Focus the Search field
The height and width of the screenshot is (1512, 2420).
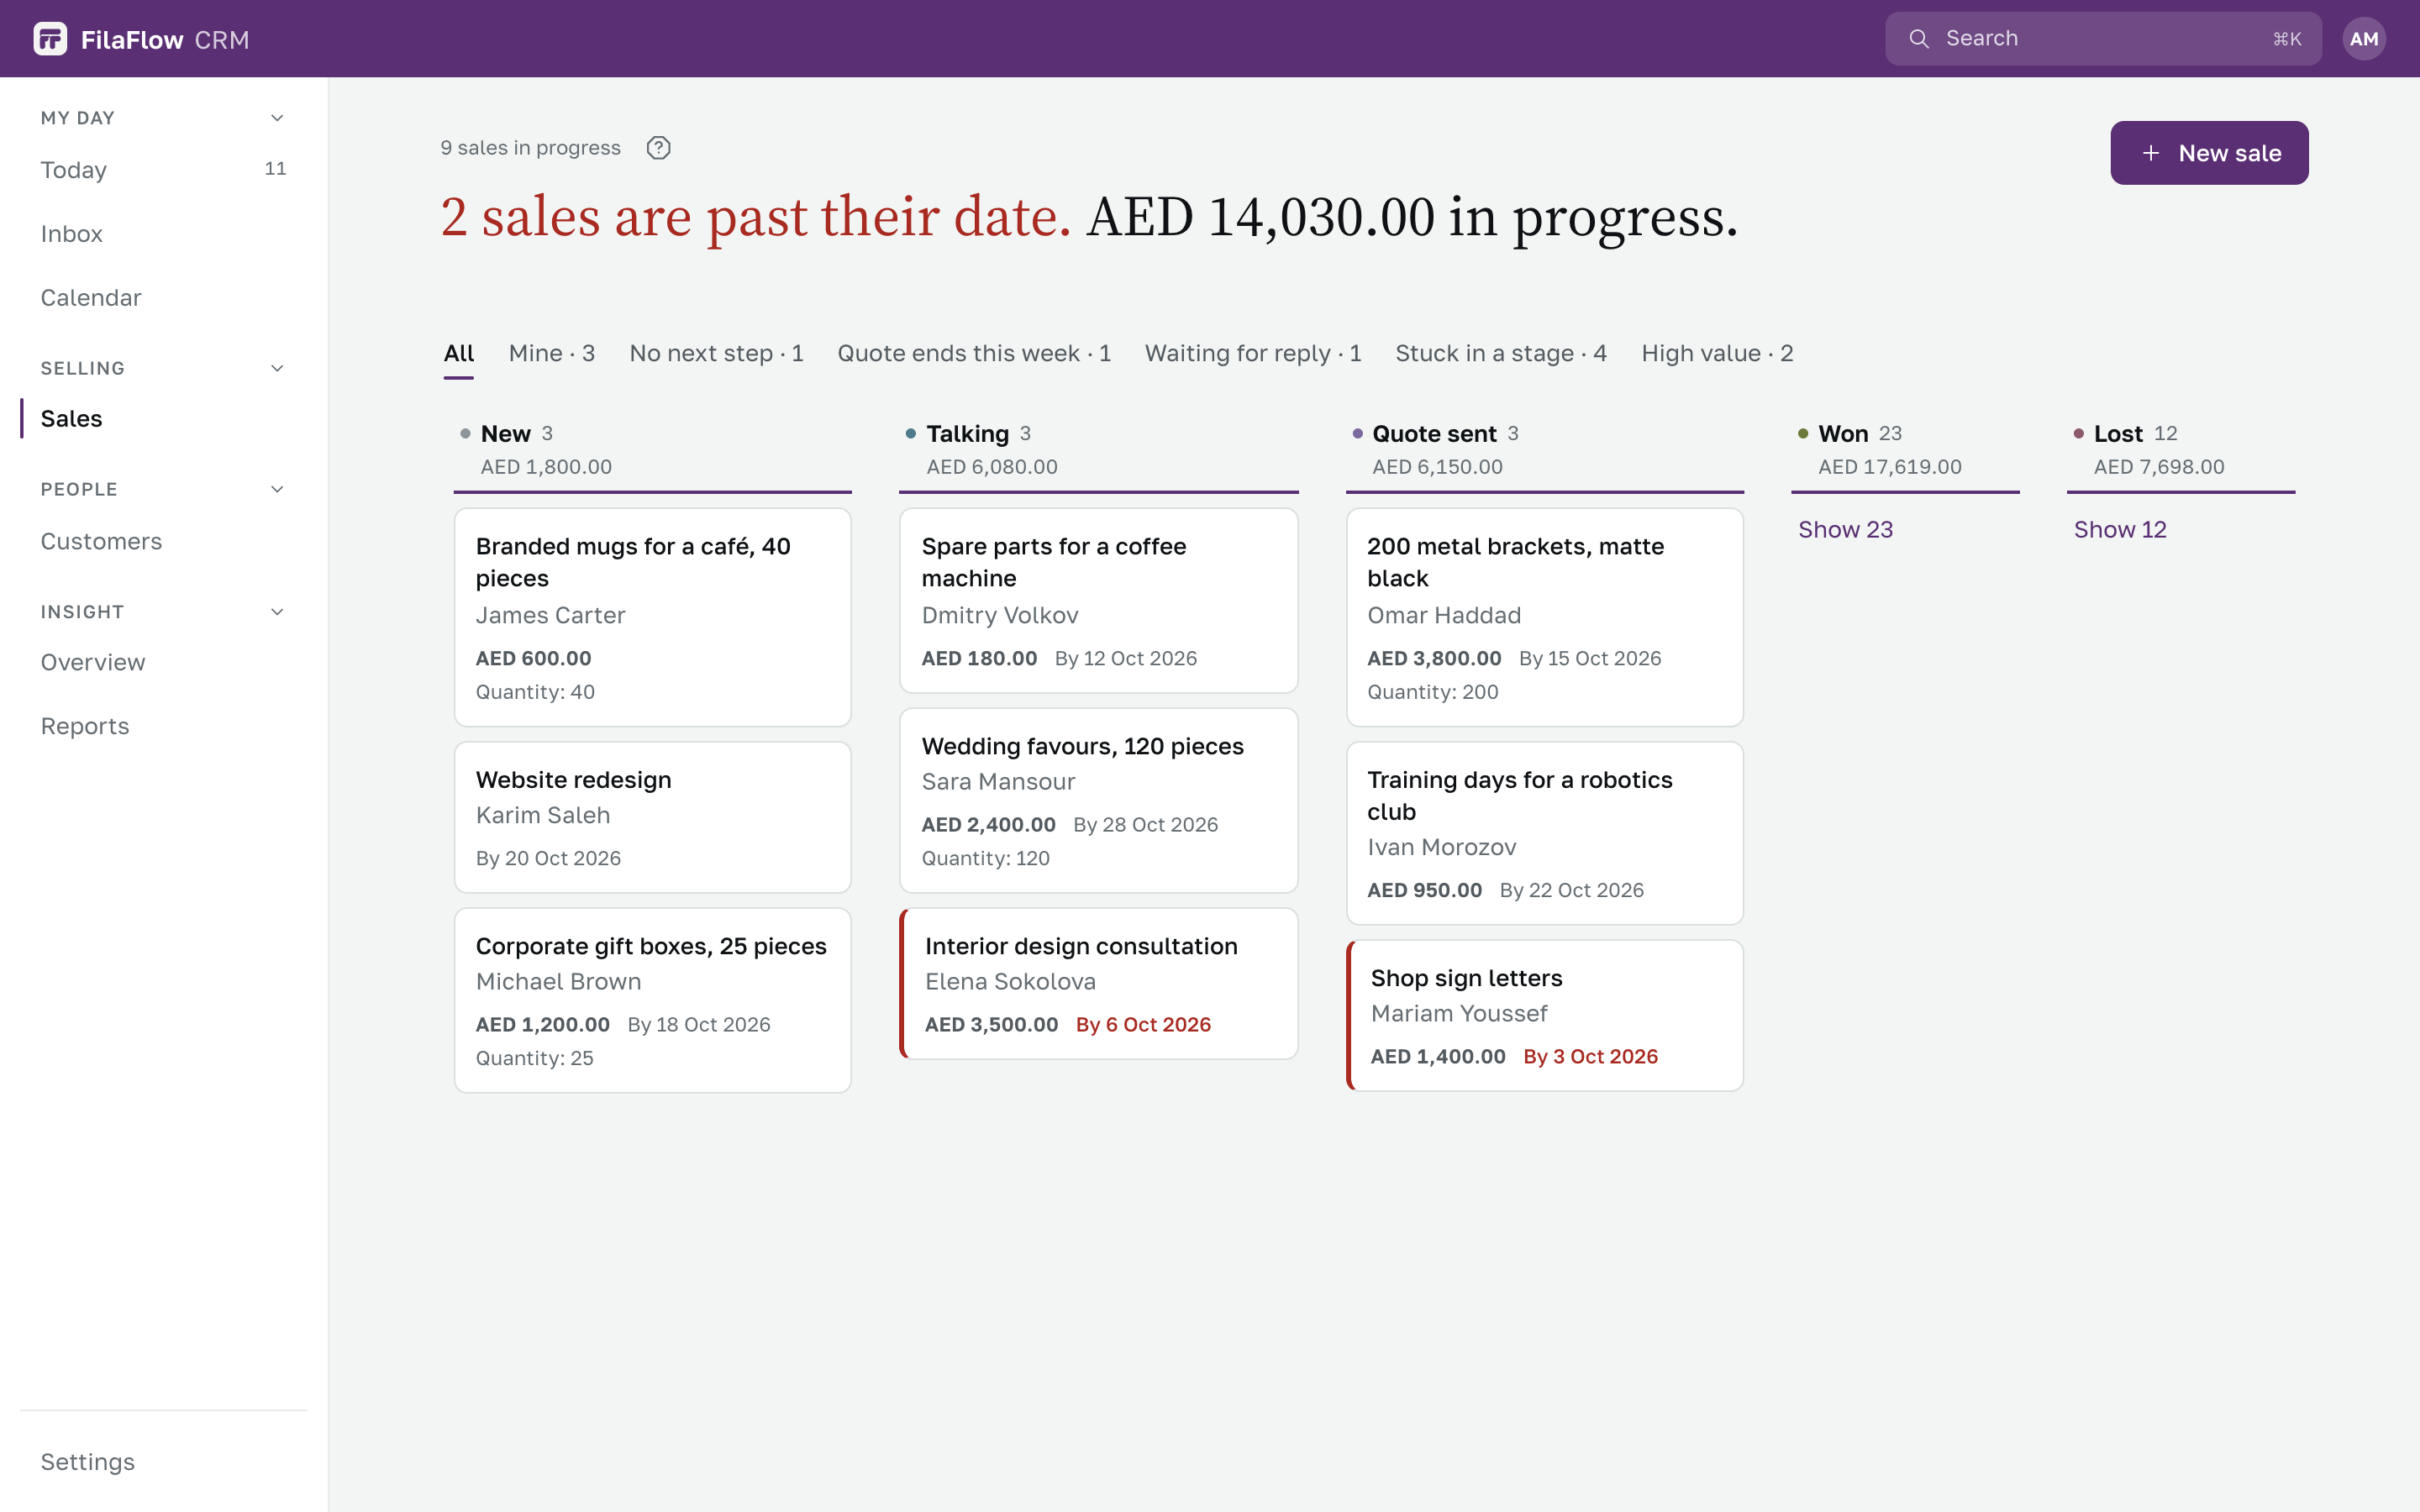(2103, 39)
